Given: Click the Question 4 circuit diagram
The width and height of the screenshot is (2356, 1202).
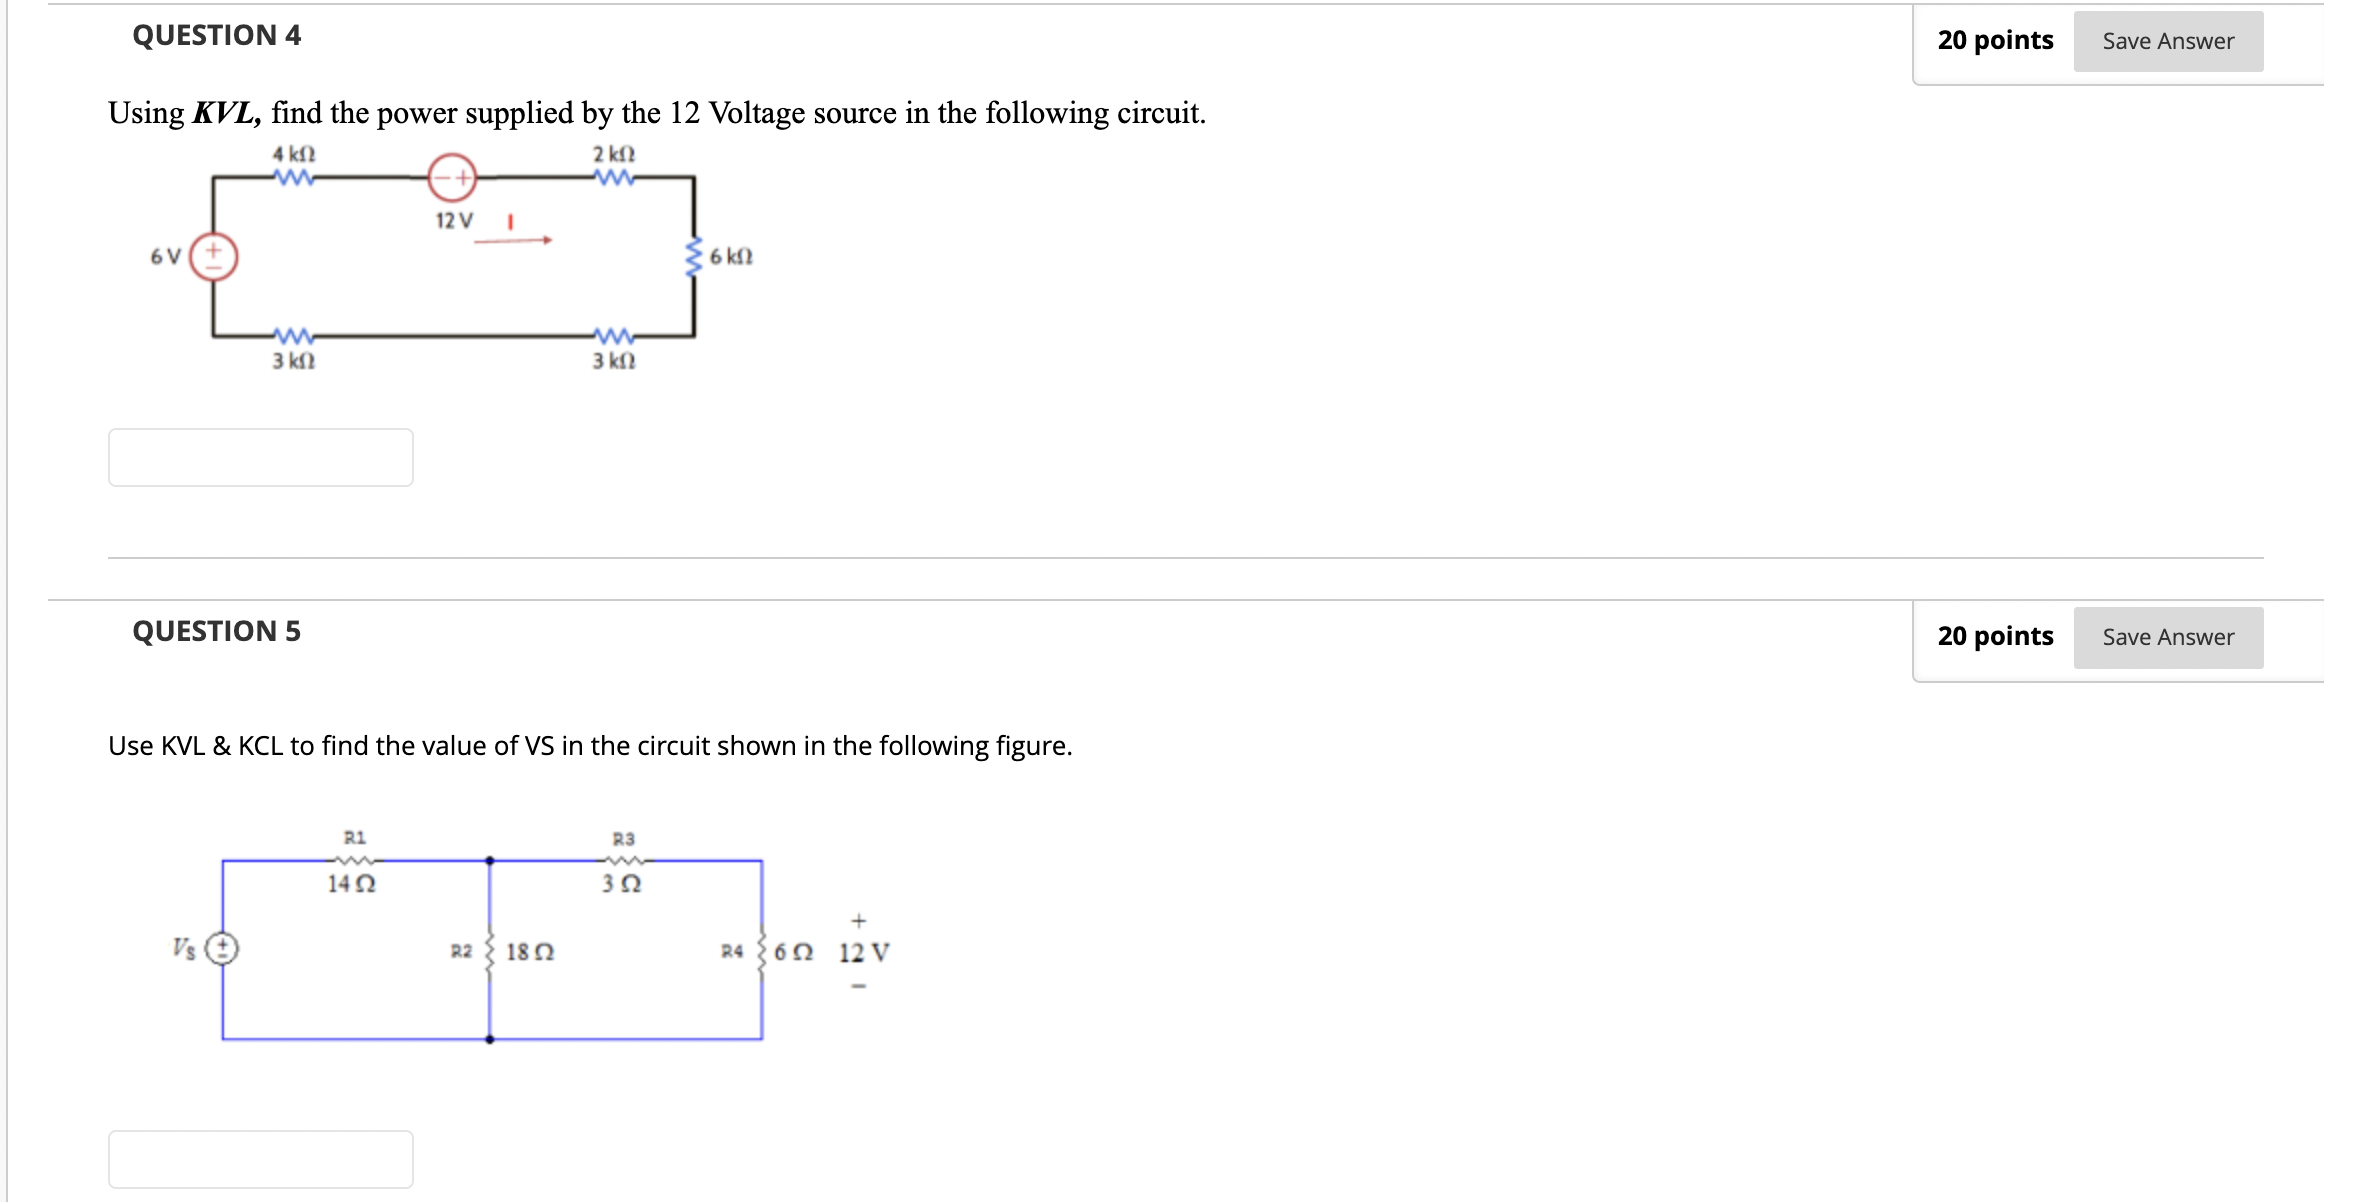Looking at the screenshot, I should [x=450, y=260].
